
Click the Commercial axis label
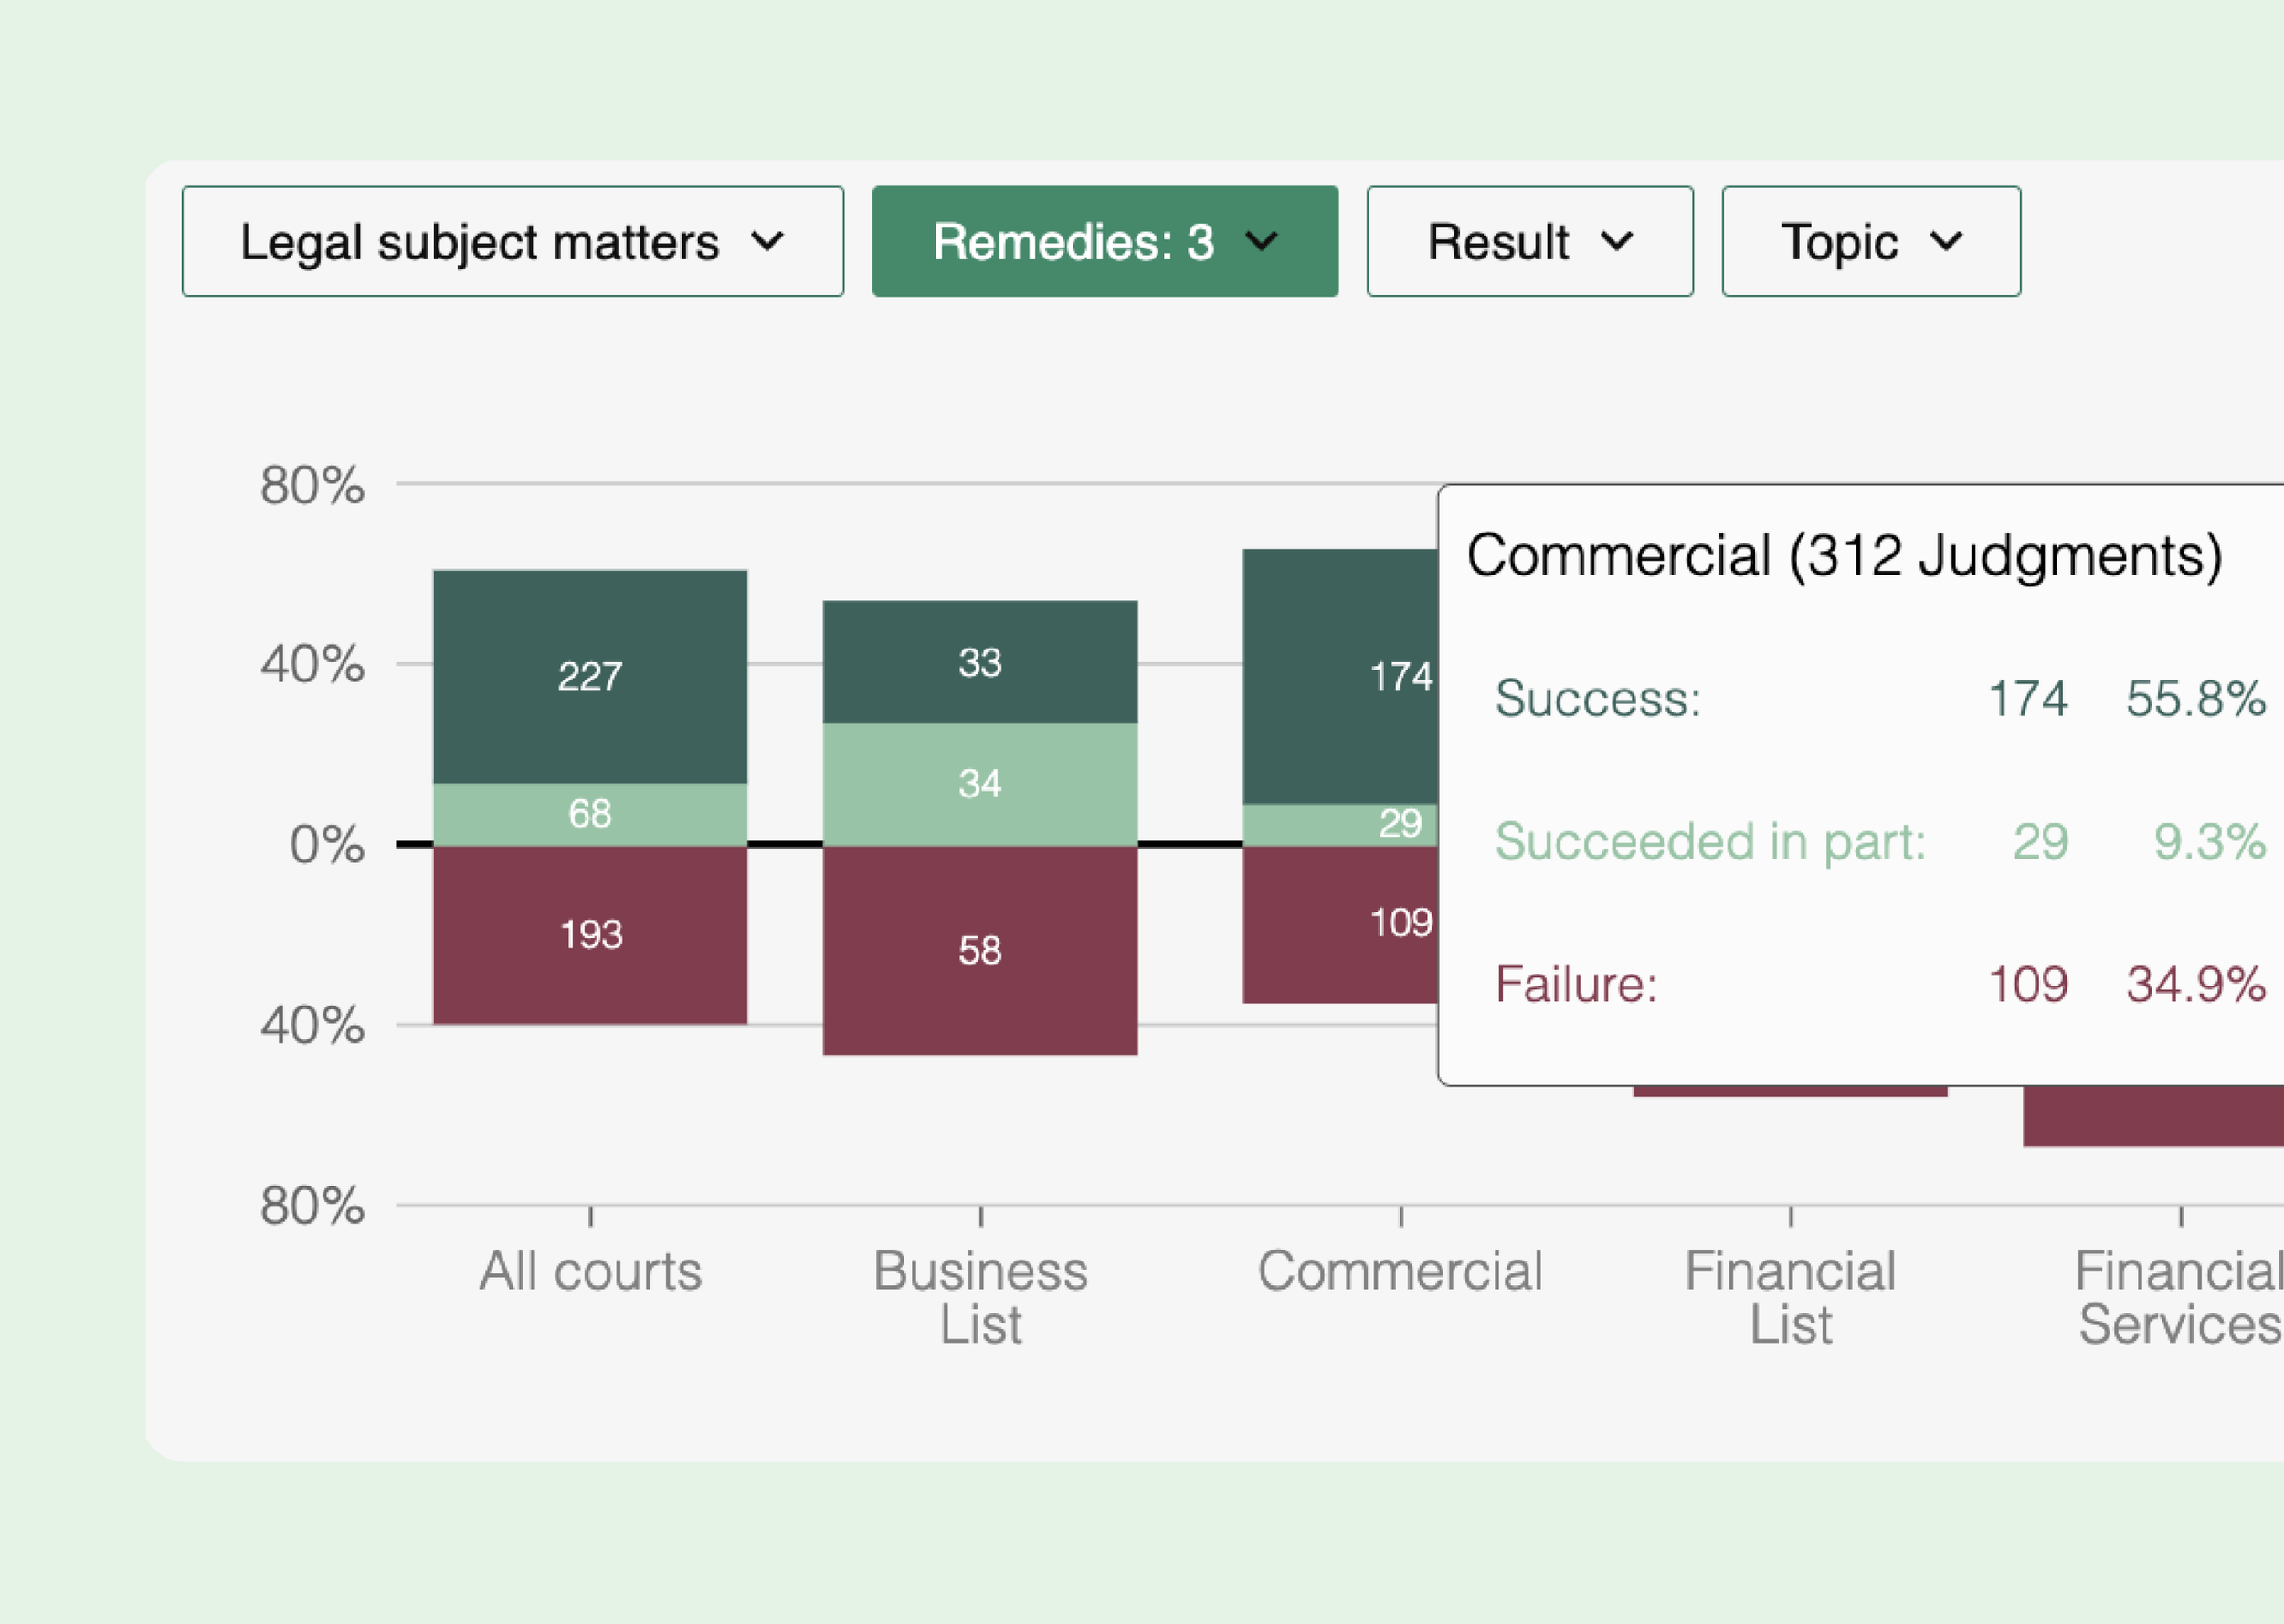pyautogui.click(x=1400, y=1271)
